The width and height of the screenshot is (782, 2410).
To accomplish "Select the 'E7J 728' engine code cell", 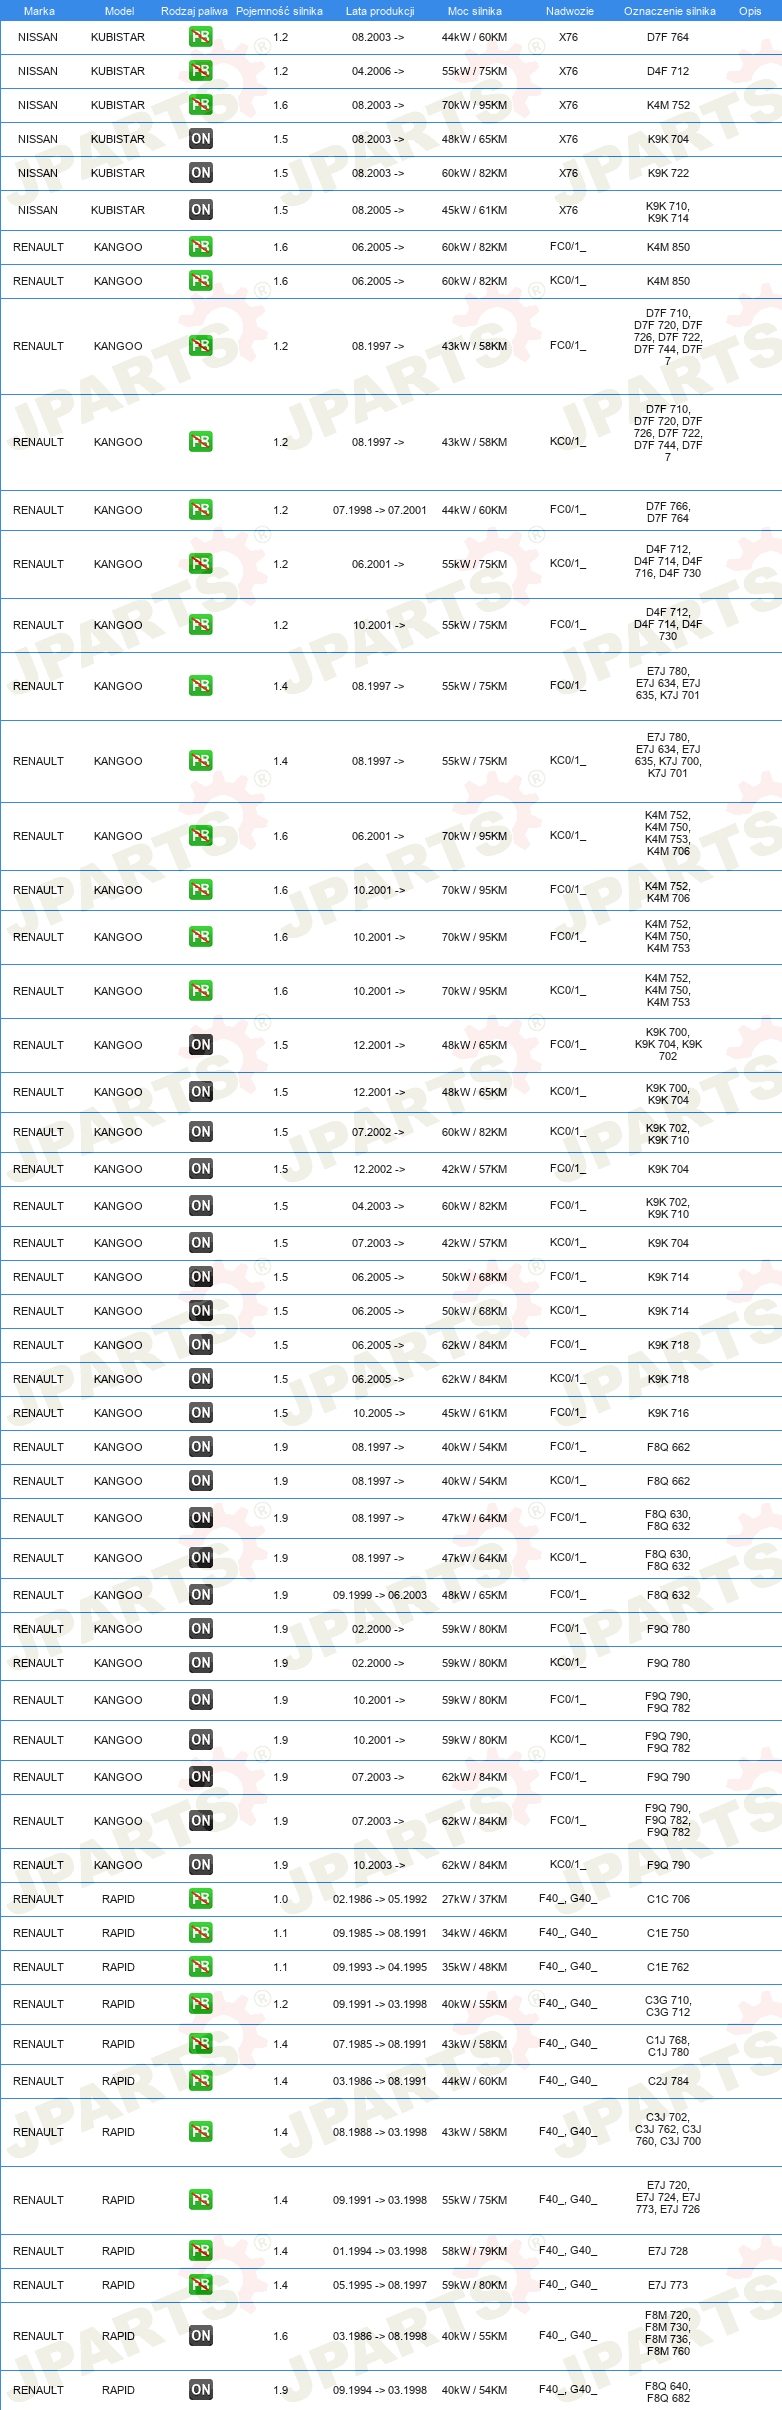I will coord(668,2251).
